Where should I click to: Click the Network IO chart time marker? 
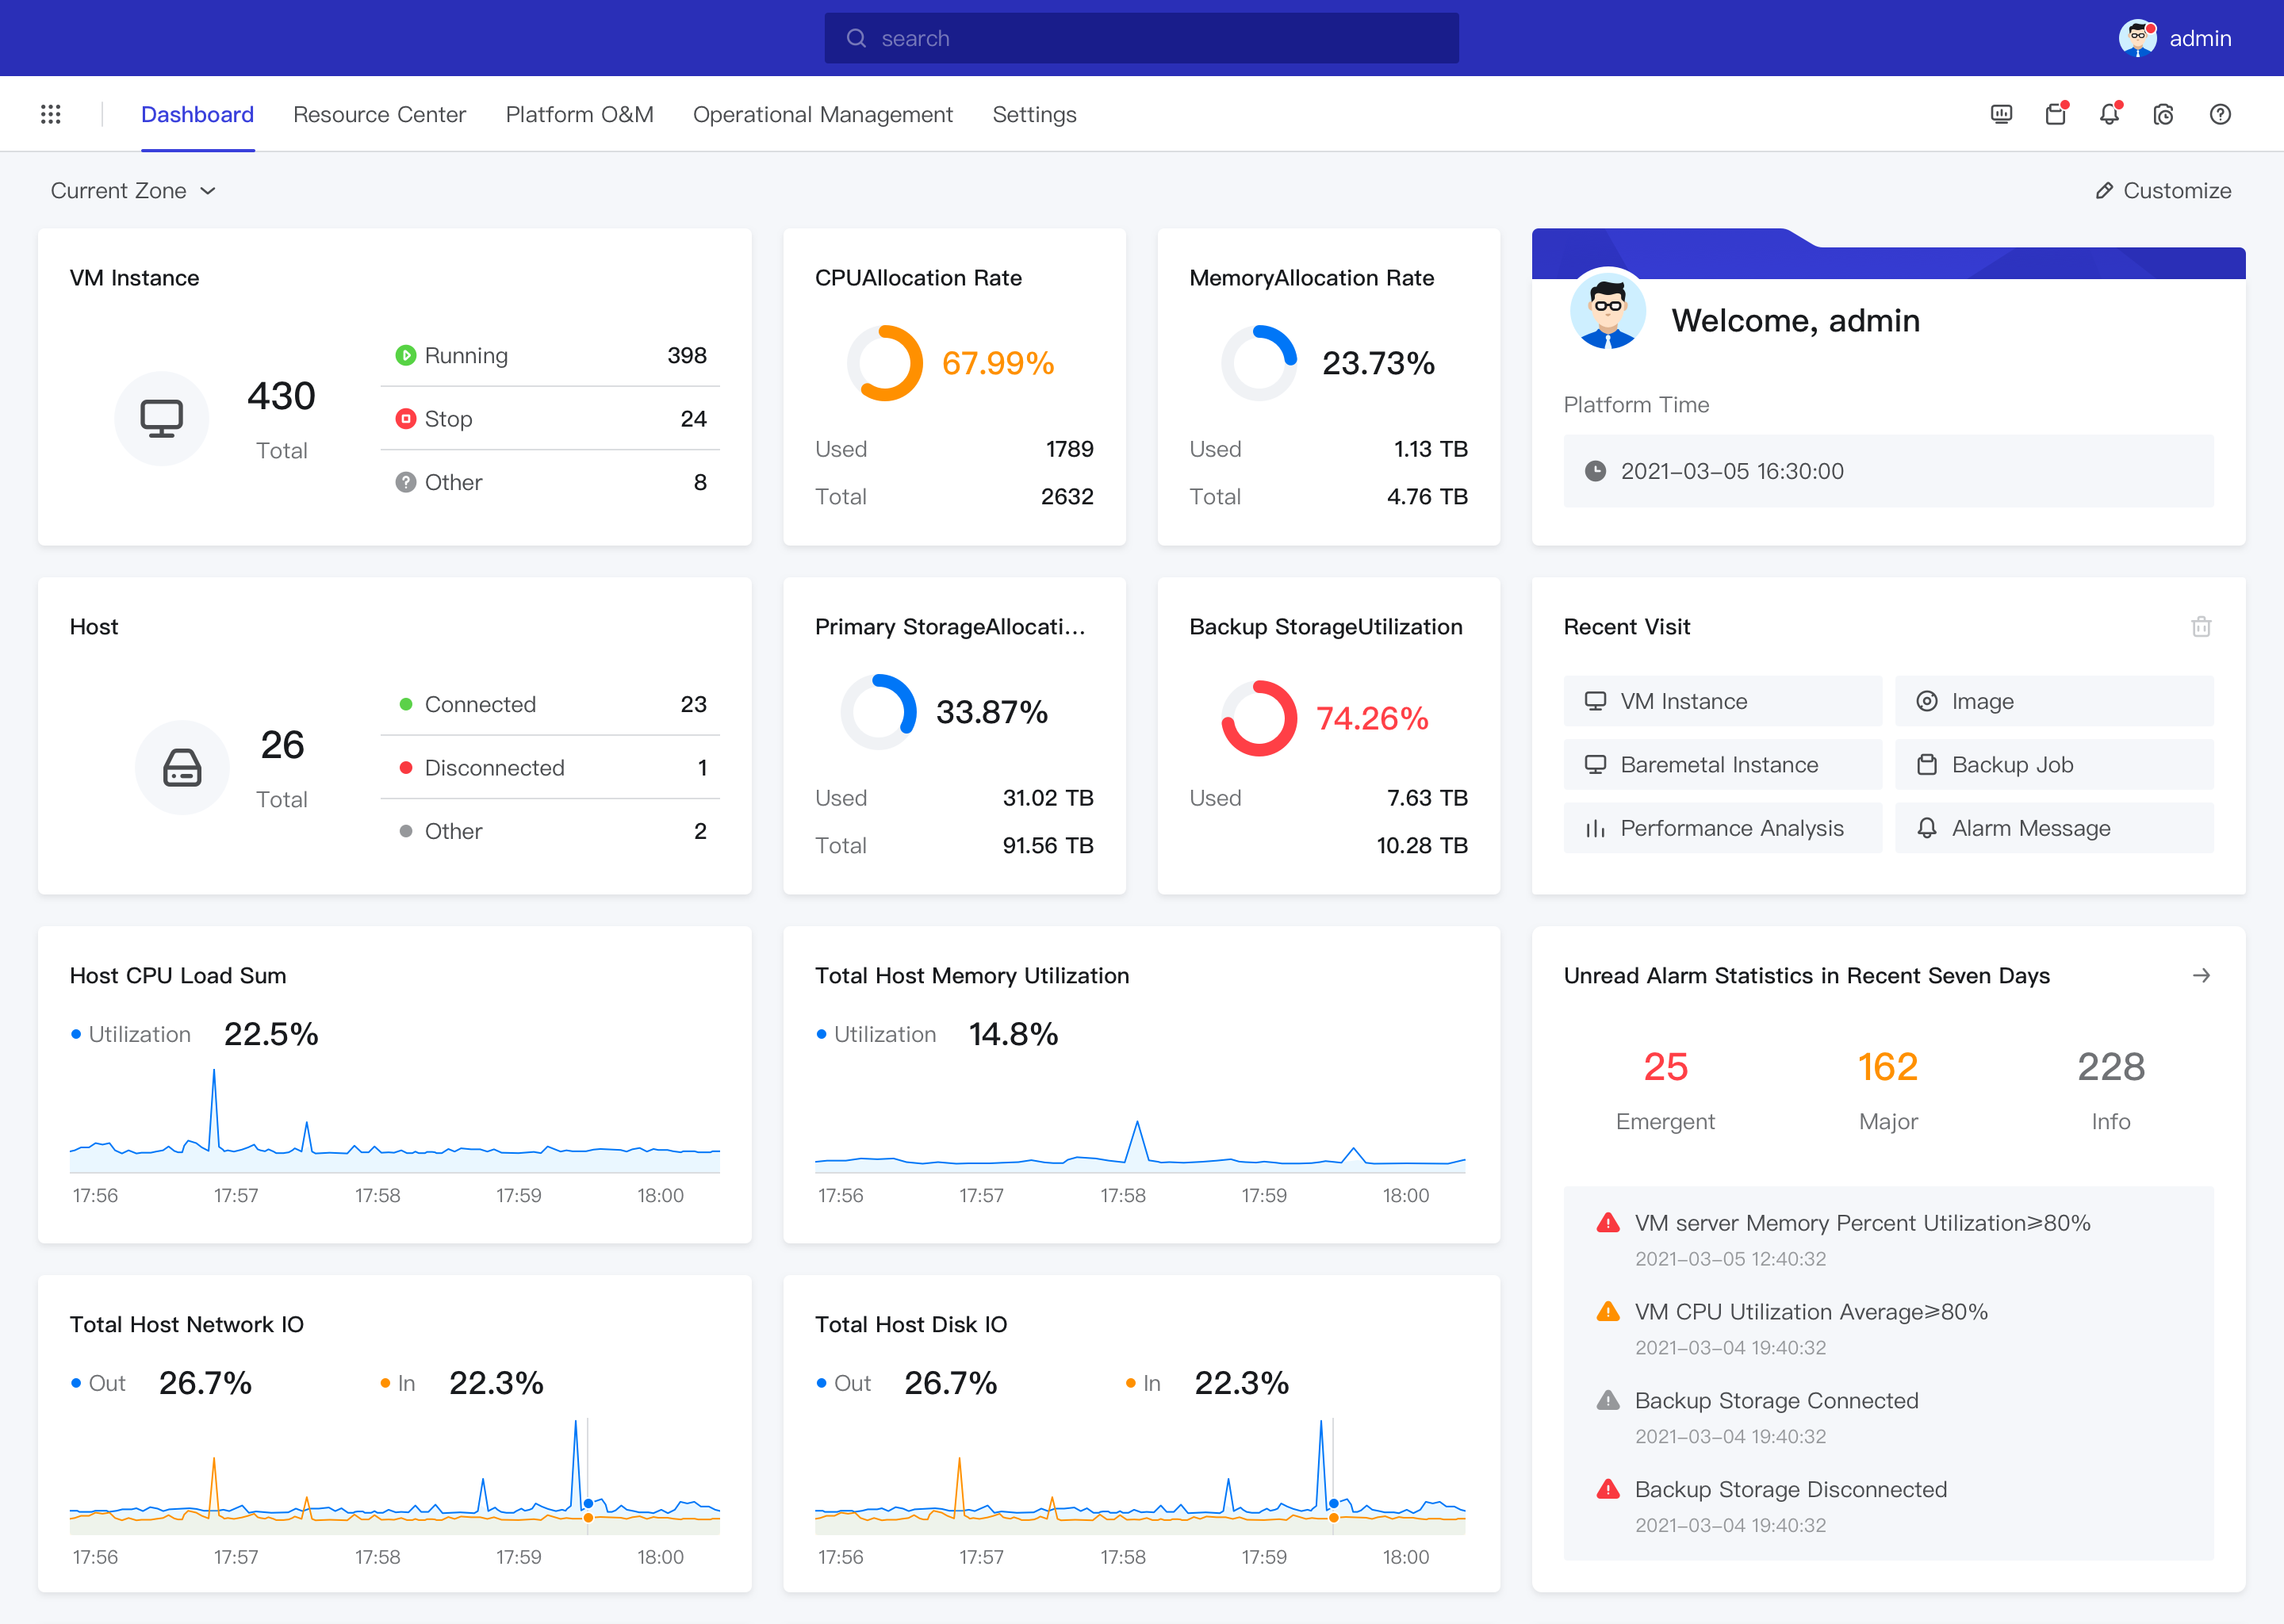[588, 1504]
